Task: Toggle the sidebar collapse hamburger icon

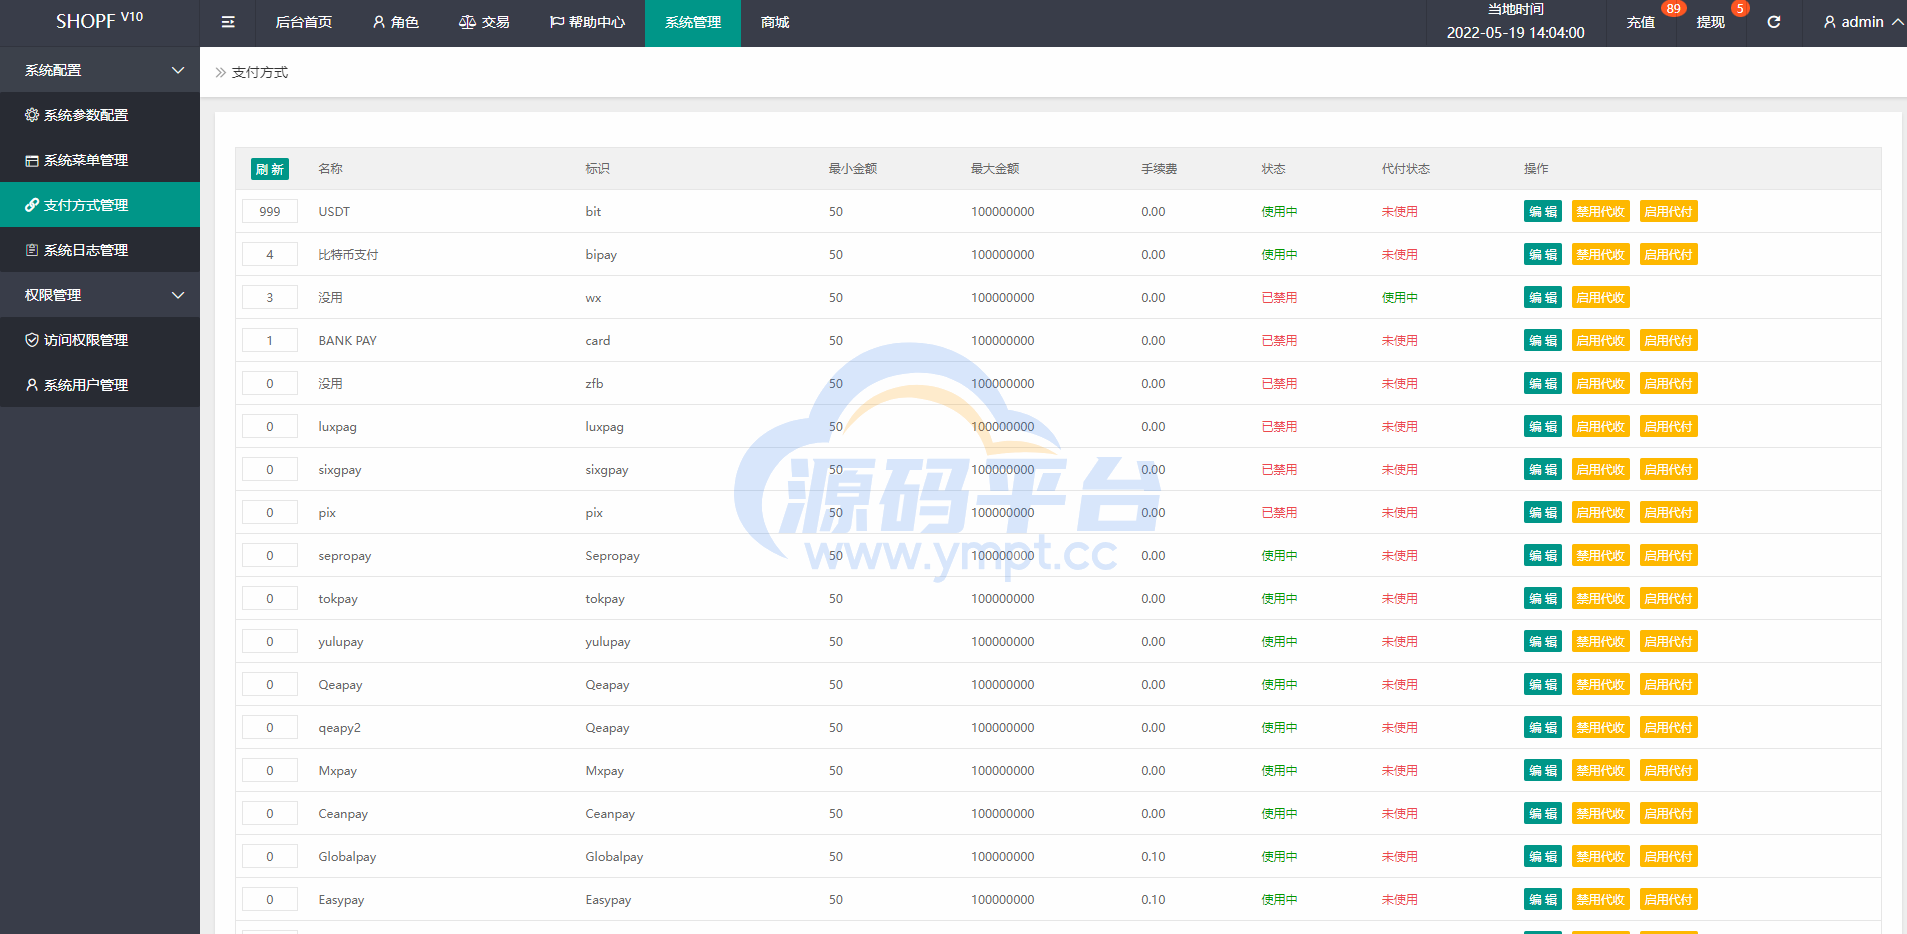Action: 228,22
